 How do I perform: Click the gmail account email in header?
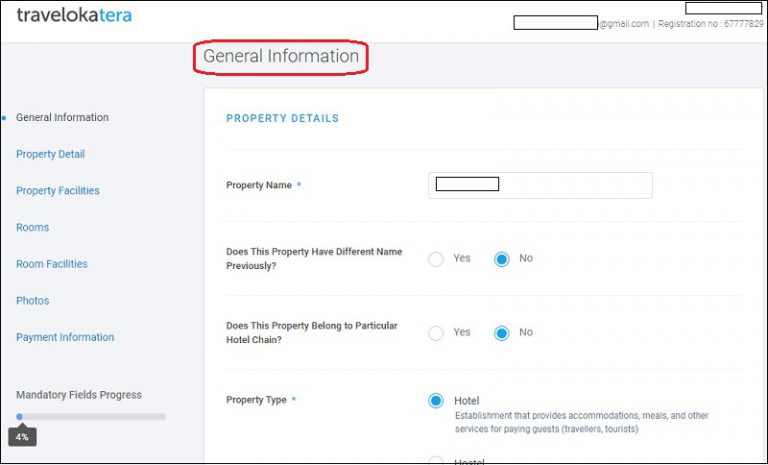(581, 24)
